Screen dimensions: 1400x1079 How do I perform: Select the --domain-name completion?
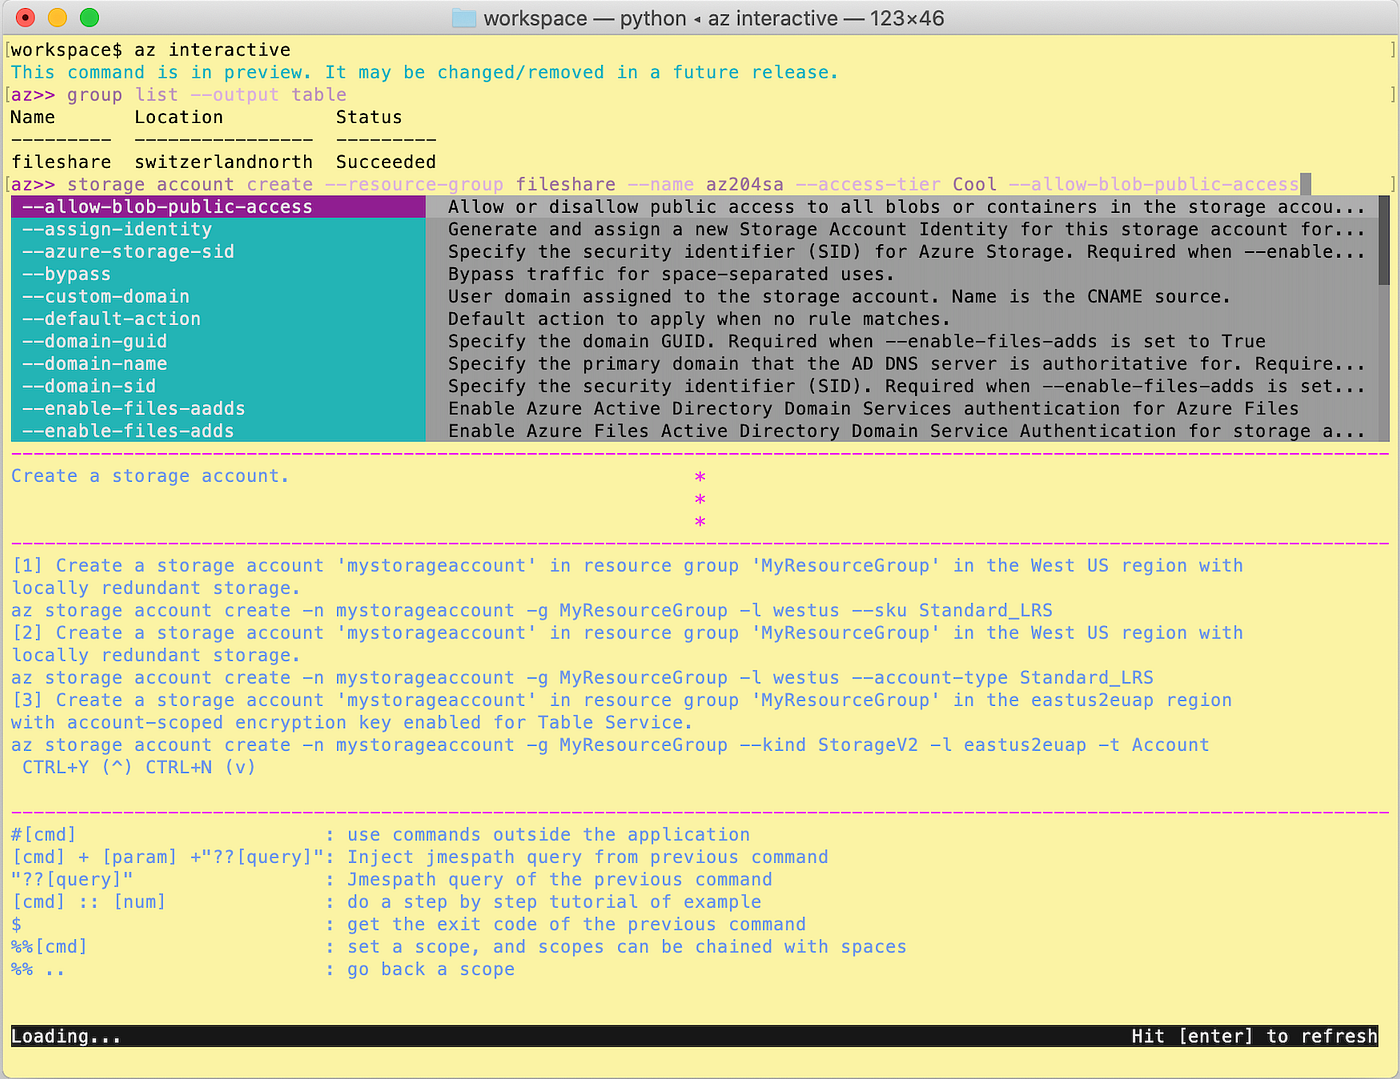(x=218, y=364)
